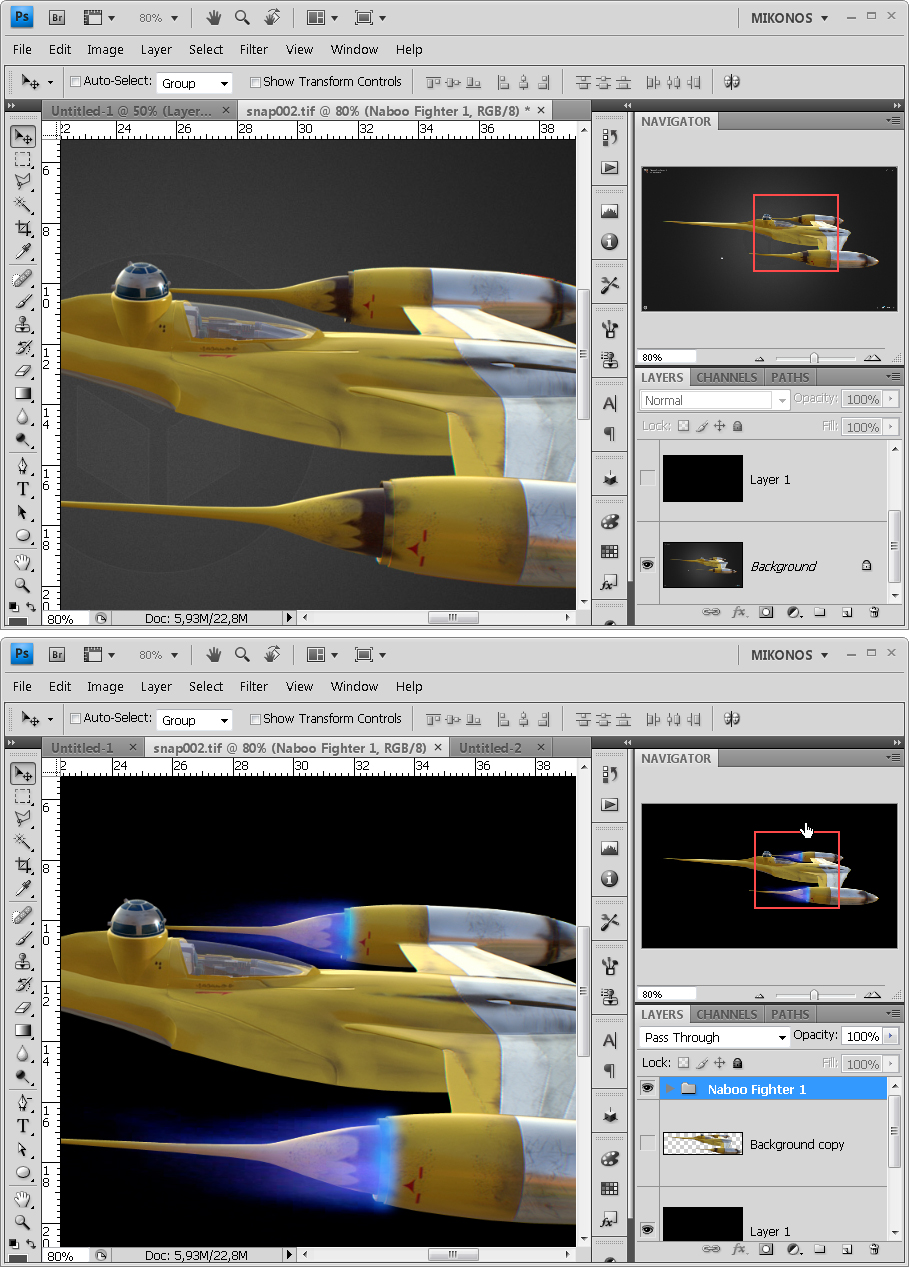Select the Brush tool in the upper Photoshop window
Screen dimensions: 909x1267
pos(23,301)
